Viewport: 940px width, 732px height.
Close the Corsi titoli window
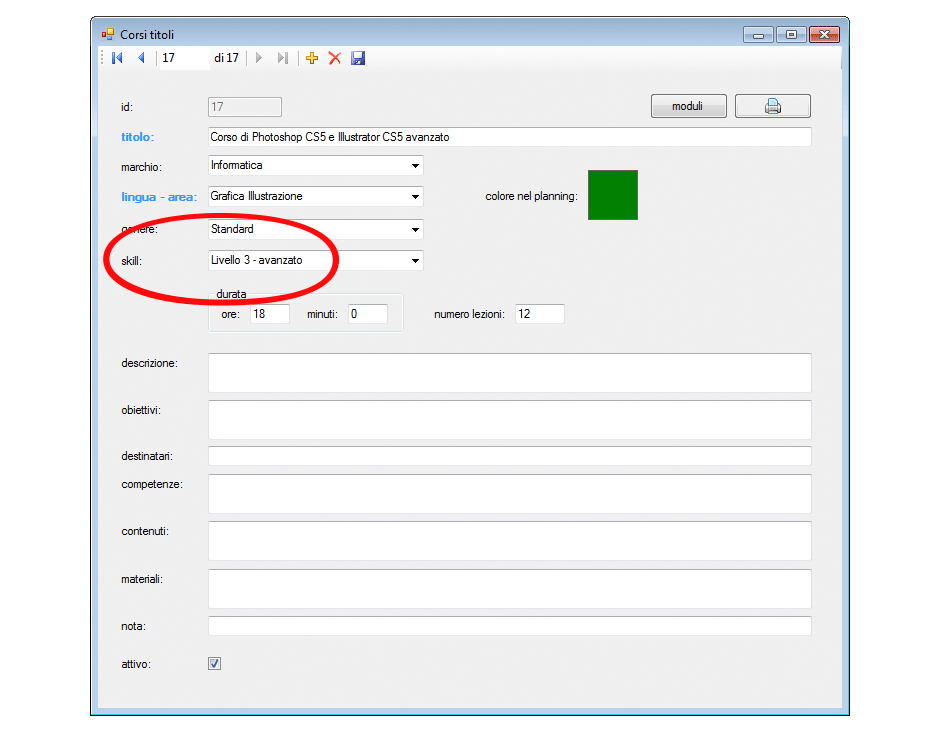pyautogui.click(x=824, y=35)
